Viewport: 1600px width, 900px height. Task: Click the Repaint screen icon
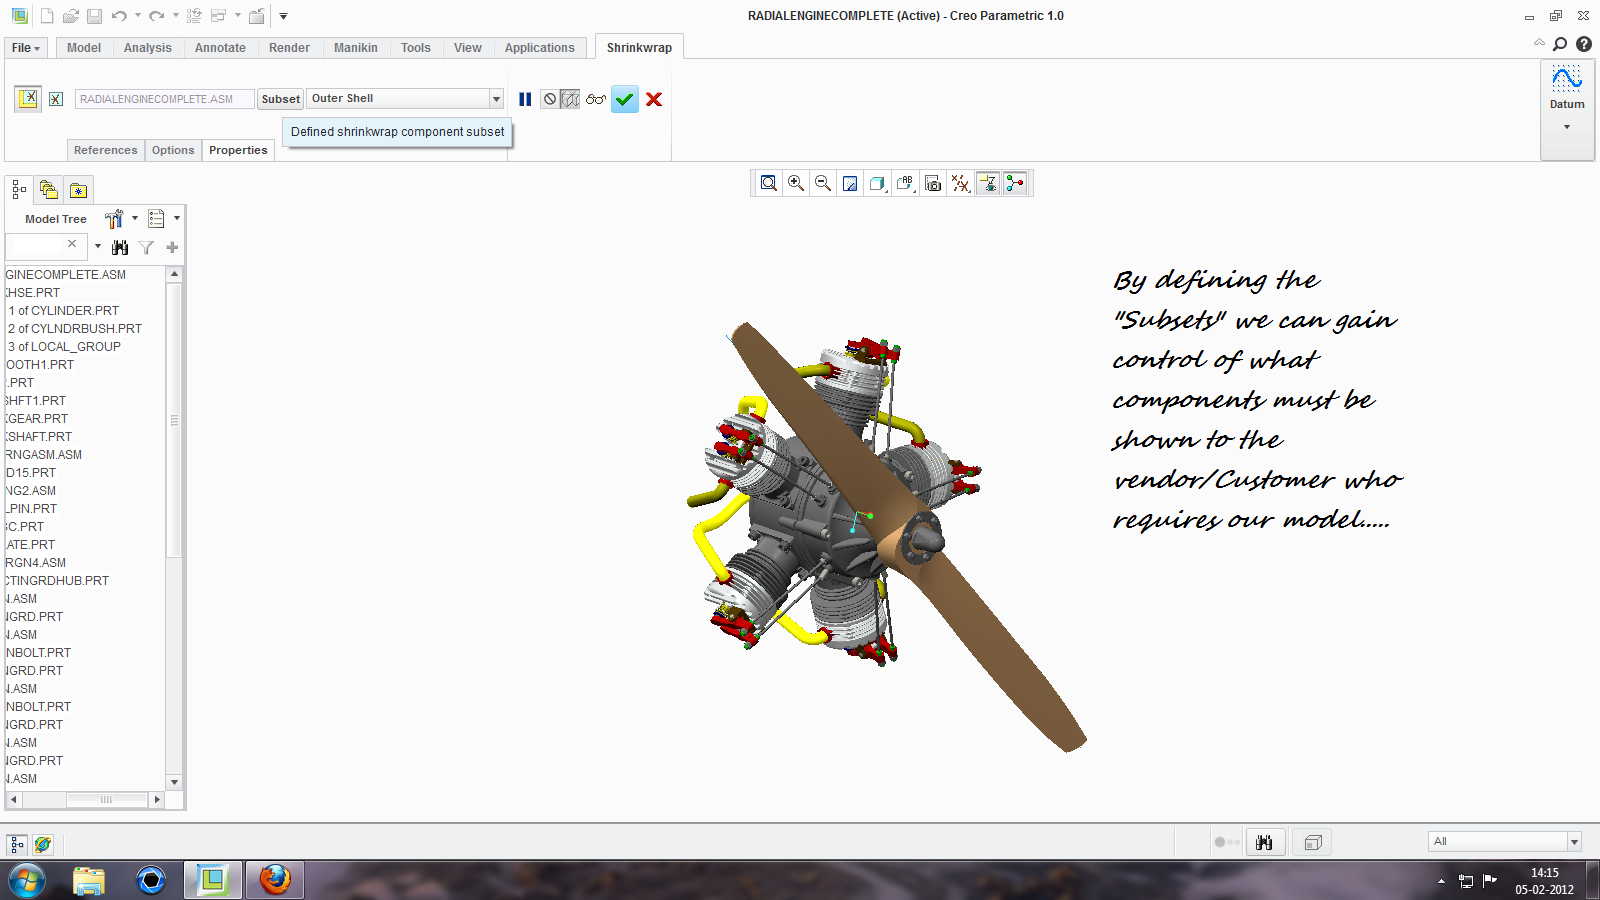pos(850,183)
